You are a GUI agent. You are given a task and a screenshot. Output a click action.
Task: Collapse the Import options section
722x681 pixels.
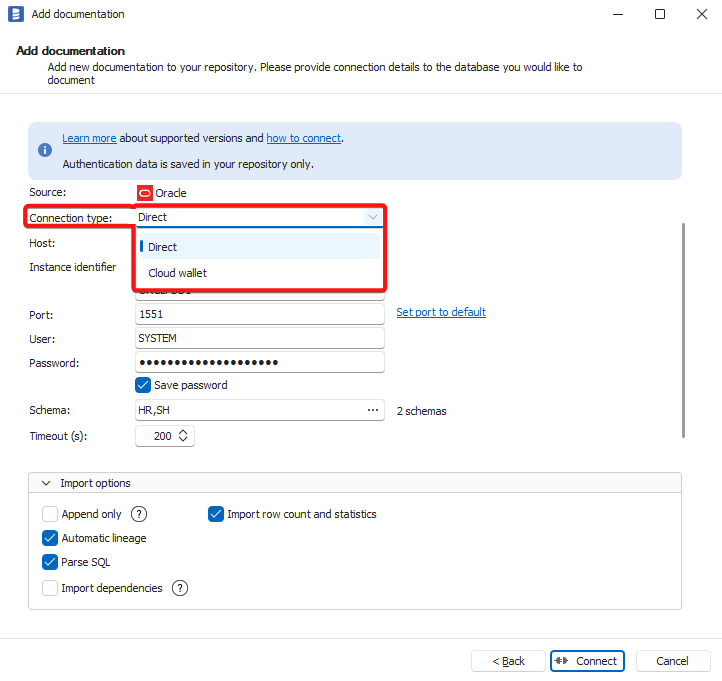pyautogui.click(x=46, y=483)
